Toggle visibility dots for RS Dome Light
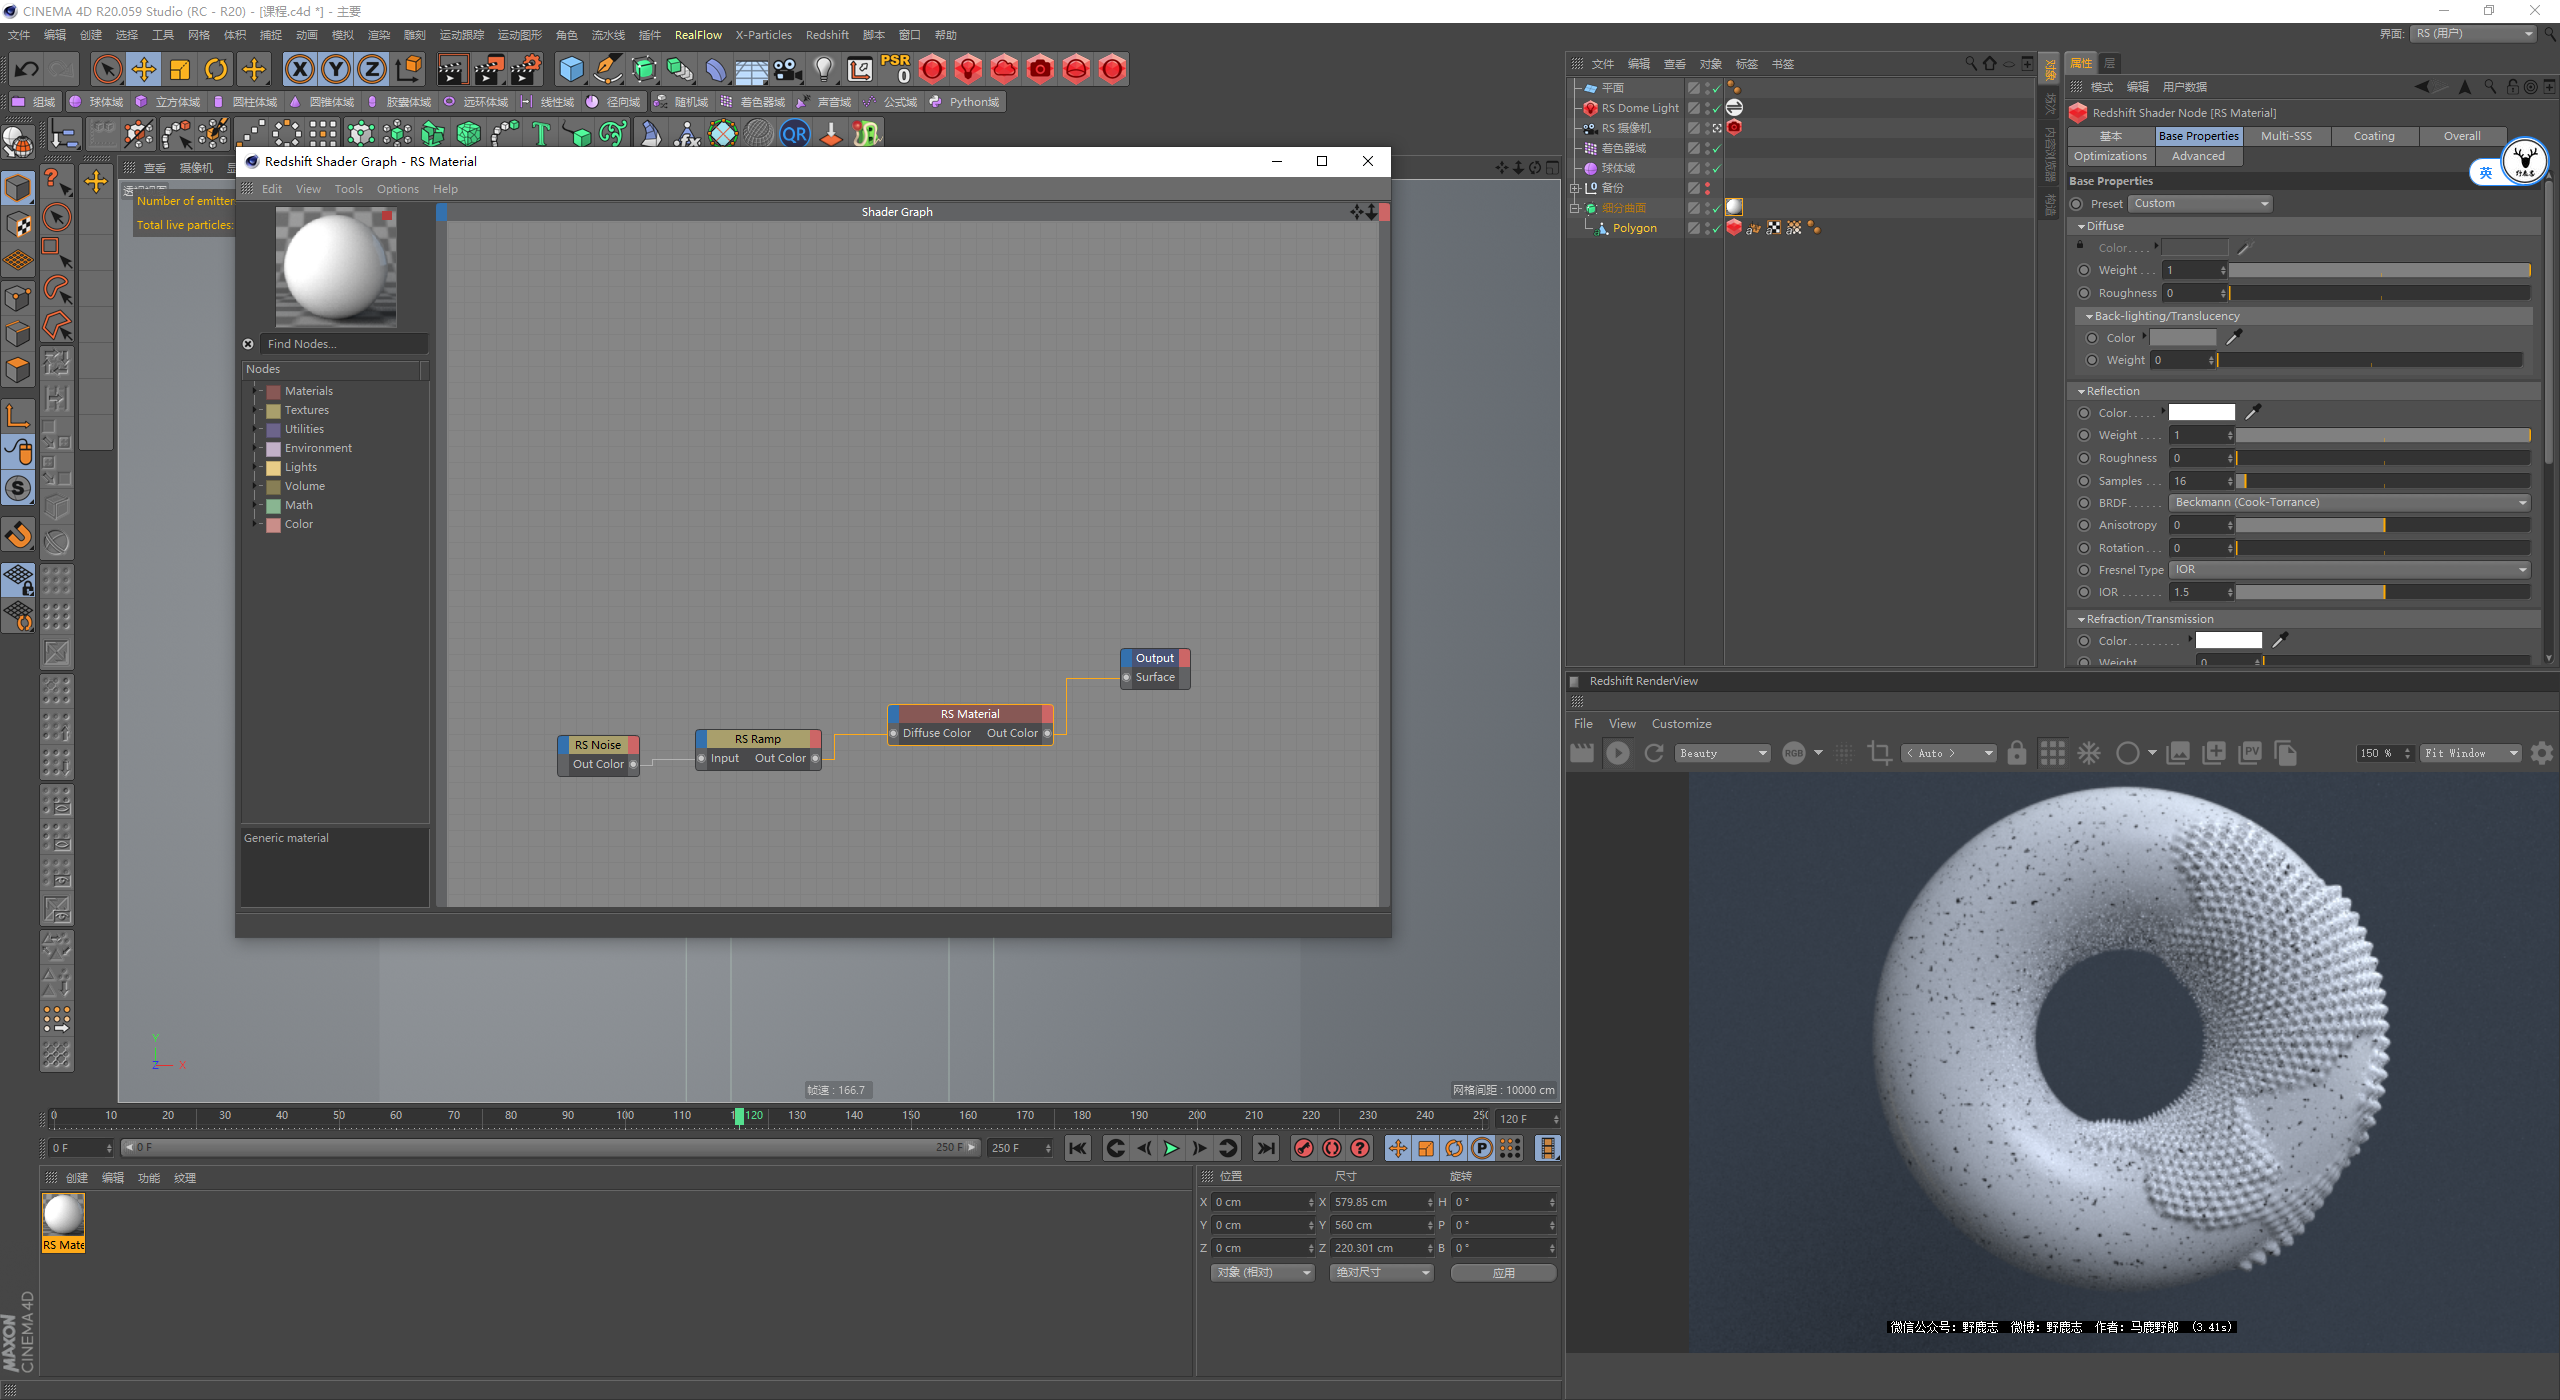Viewport: 2560px width, 1400px height. pyautogui.click(x=1707, y=108)
